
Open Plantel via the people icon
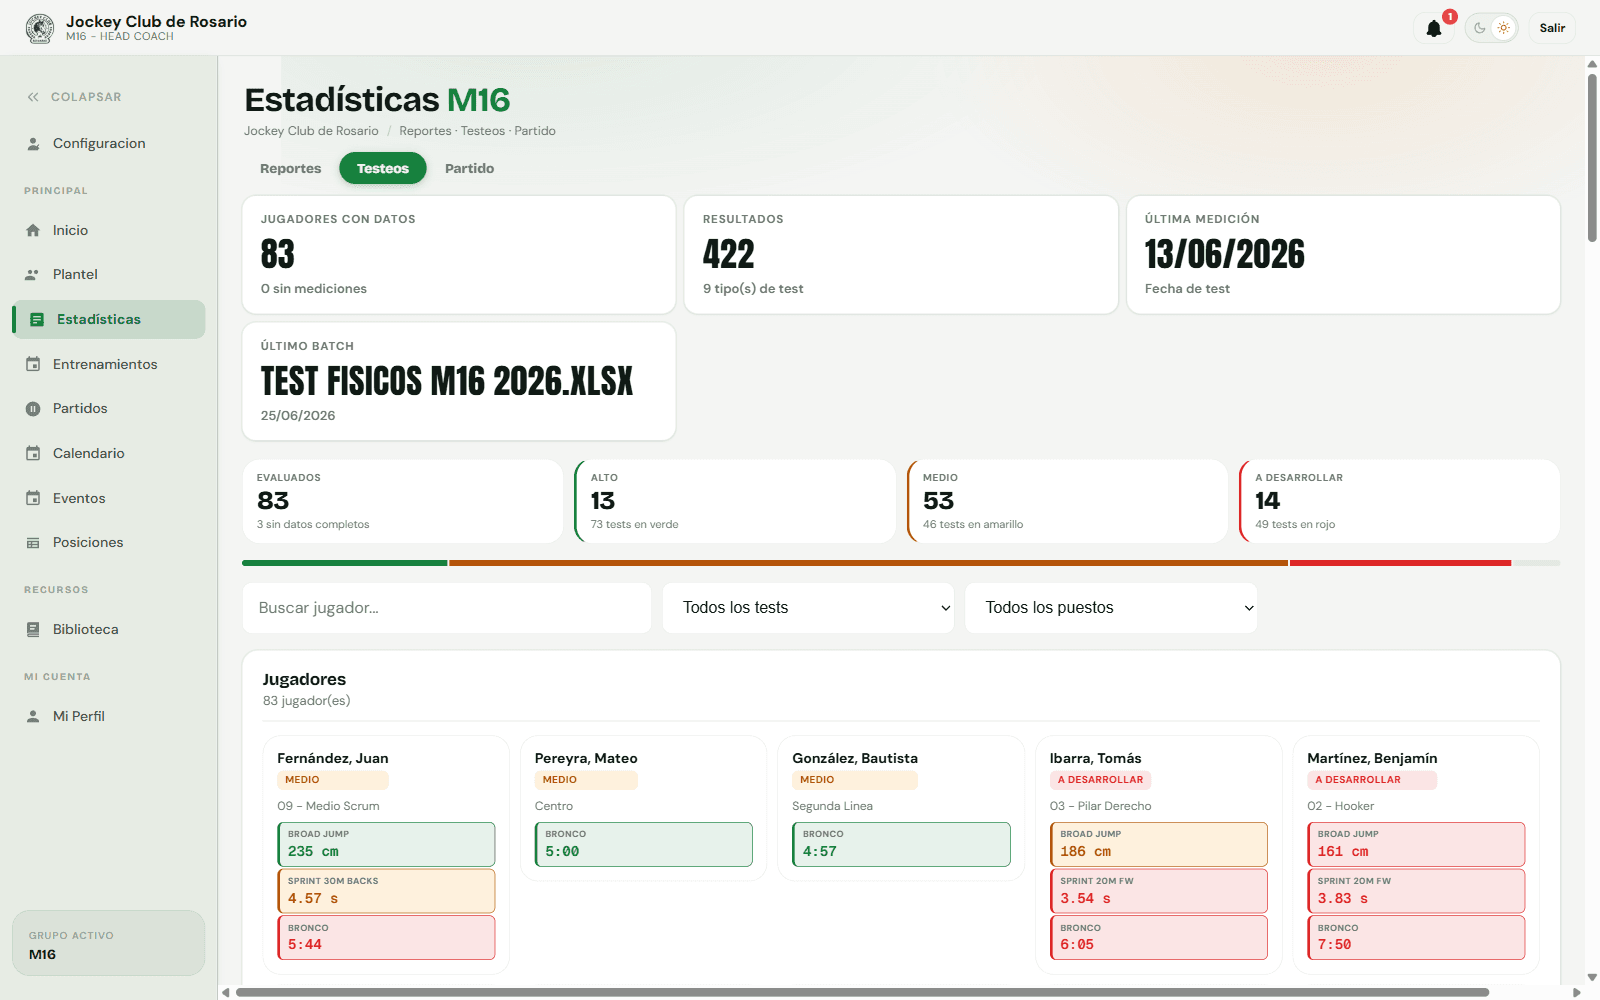[x=33, y=274]
